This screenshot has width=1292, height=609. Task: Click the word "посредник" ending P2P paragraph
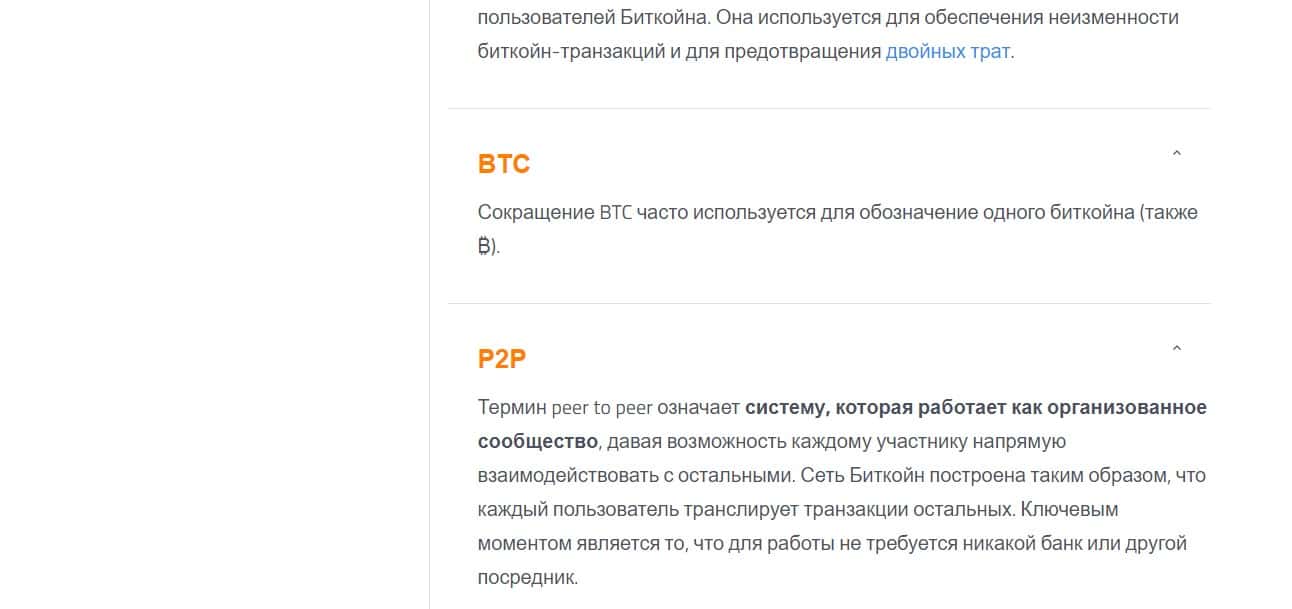(526, 578)
